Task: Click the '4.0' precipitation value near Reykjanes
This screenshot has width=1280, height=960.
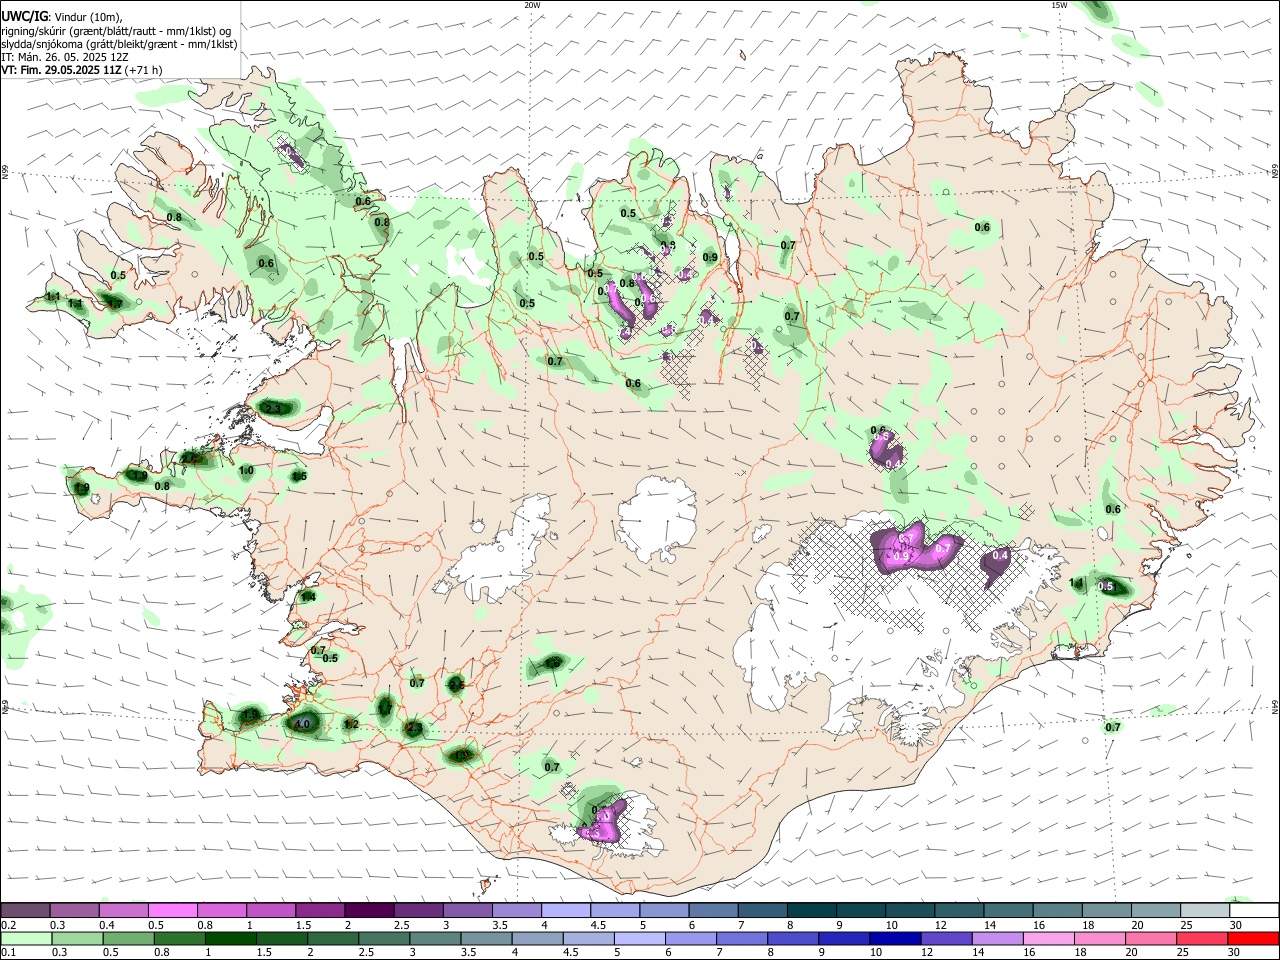Action: tap(301, 722)
